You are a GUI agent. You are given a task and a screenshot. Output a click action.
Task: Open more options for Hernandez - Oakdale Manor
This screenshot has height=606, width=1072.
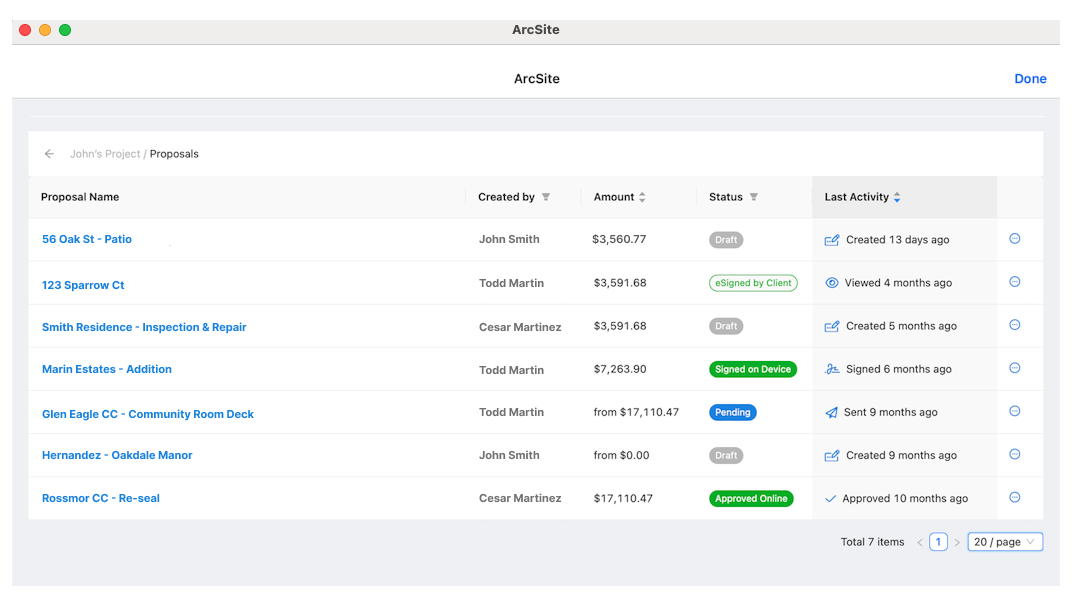1015,454
